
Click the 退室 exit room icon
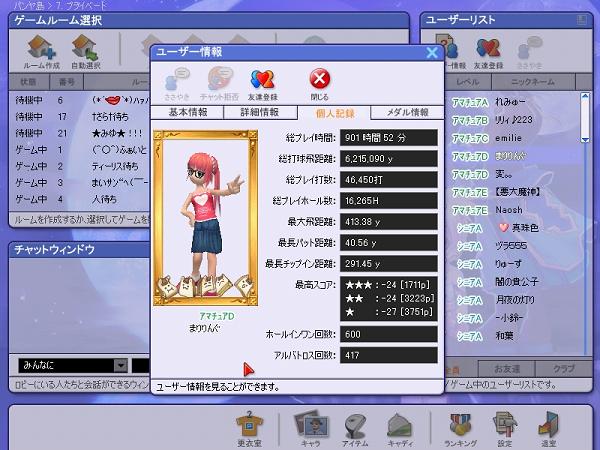coord(549,429)
